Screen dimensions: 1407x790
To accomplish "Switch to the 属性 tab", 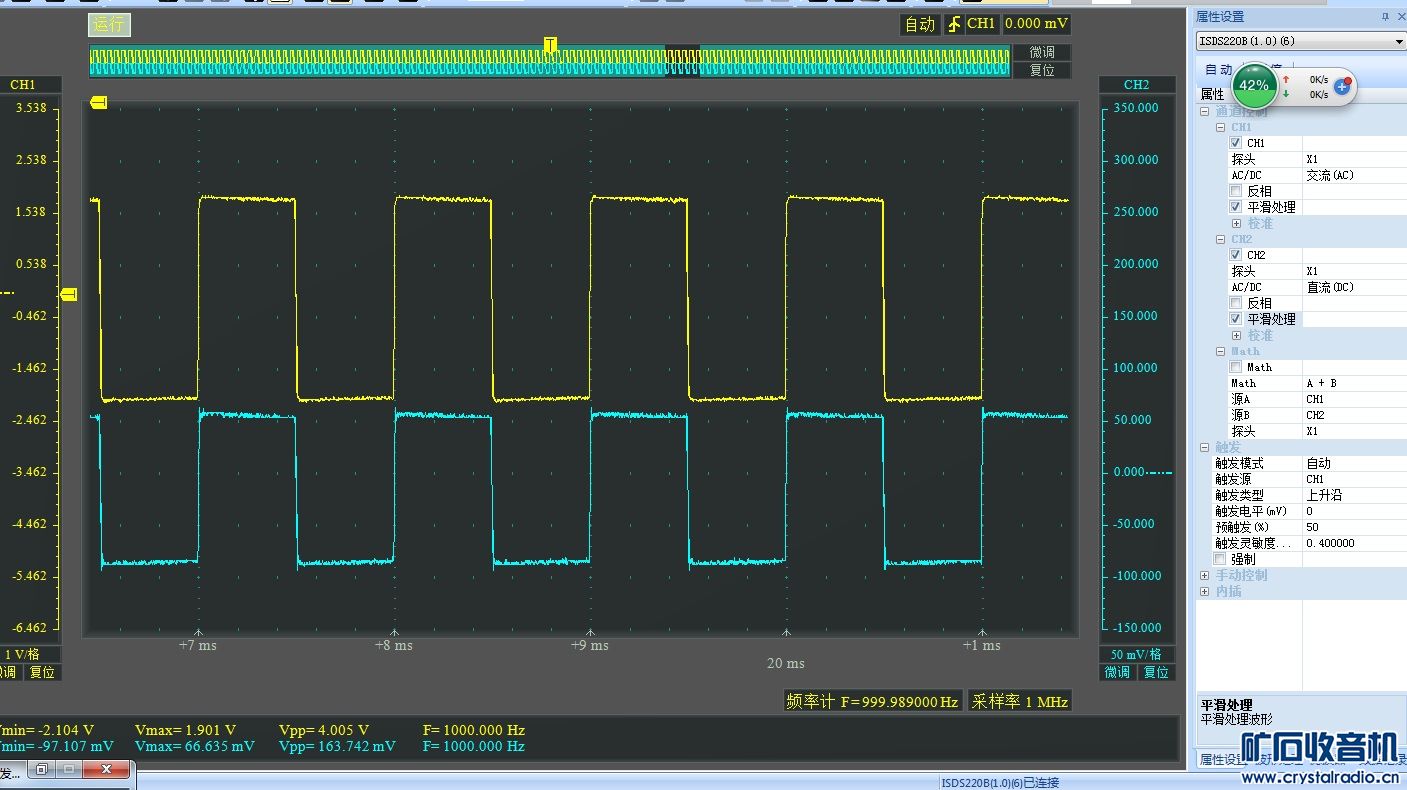I will [1212, 94].
